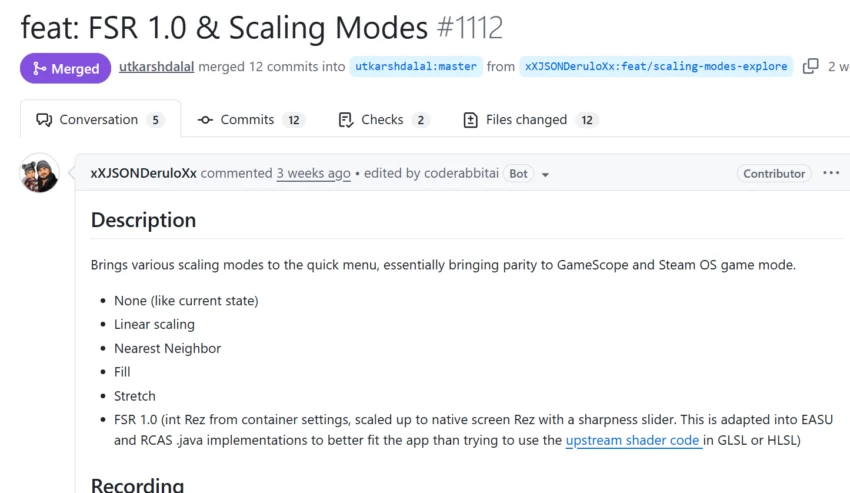Open utkarshdalal's profile link
The width and height of the screenshot is (850, 493).
[x=157, y=66]
